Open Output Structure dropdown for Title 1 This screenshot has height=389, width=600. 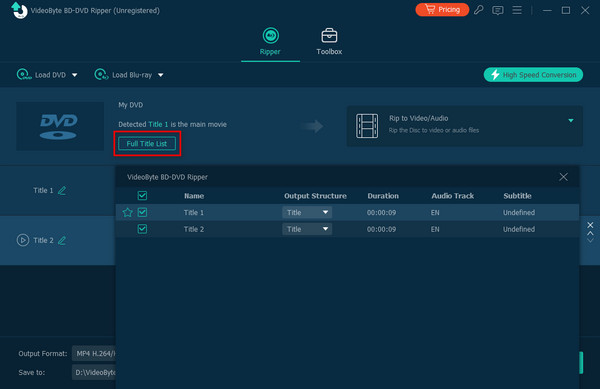[x=307, y=212]
